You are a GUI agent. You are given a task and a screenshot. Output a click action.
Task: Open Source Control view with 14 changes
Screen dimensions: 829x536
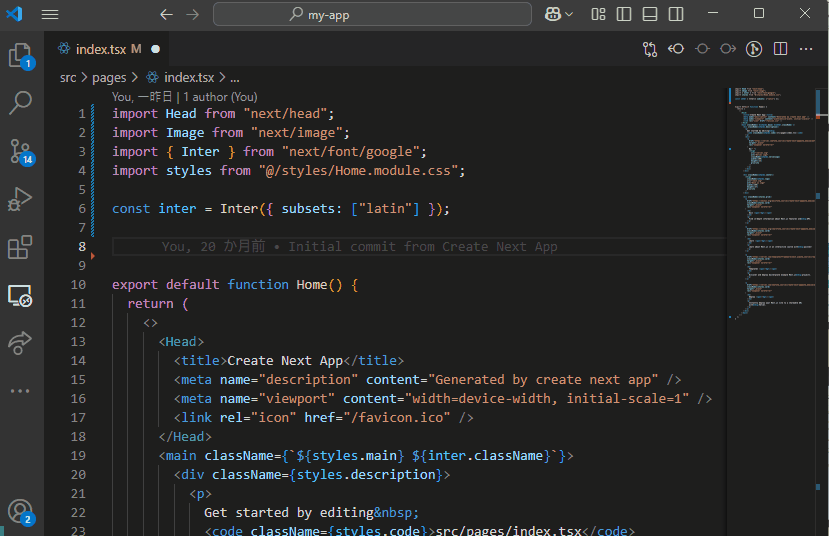[21, 152]
